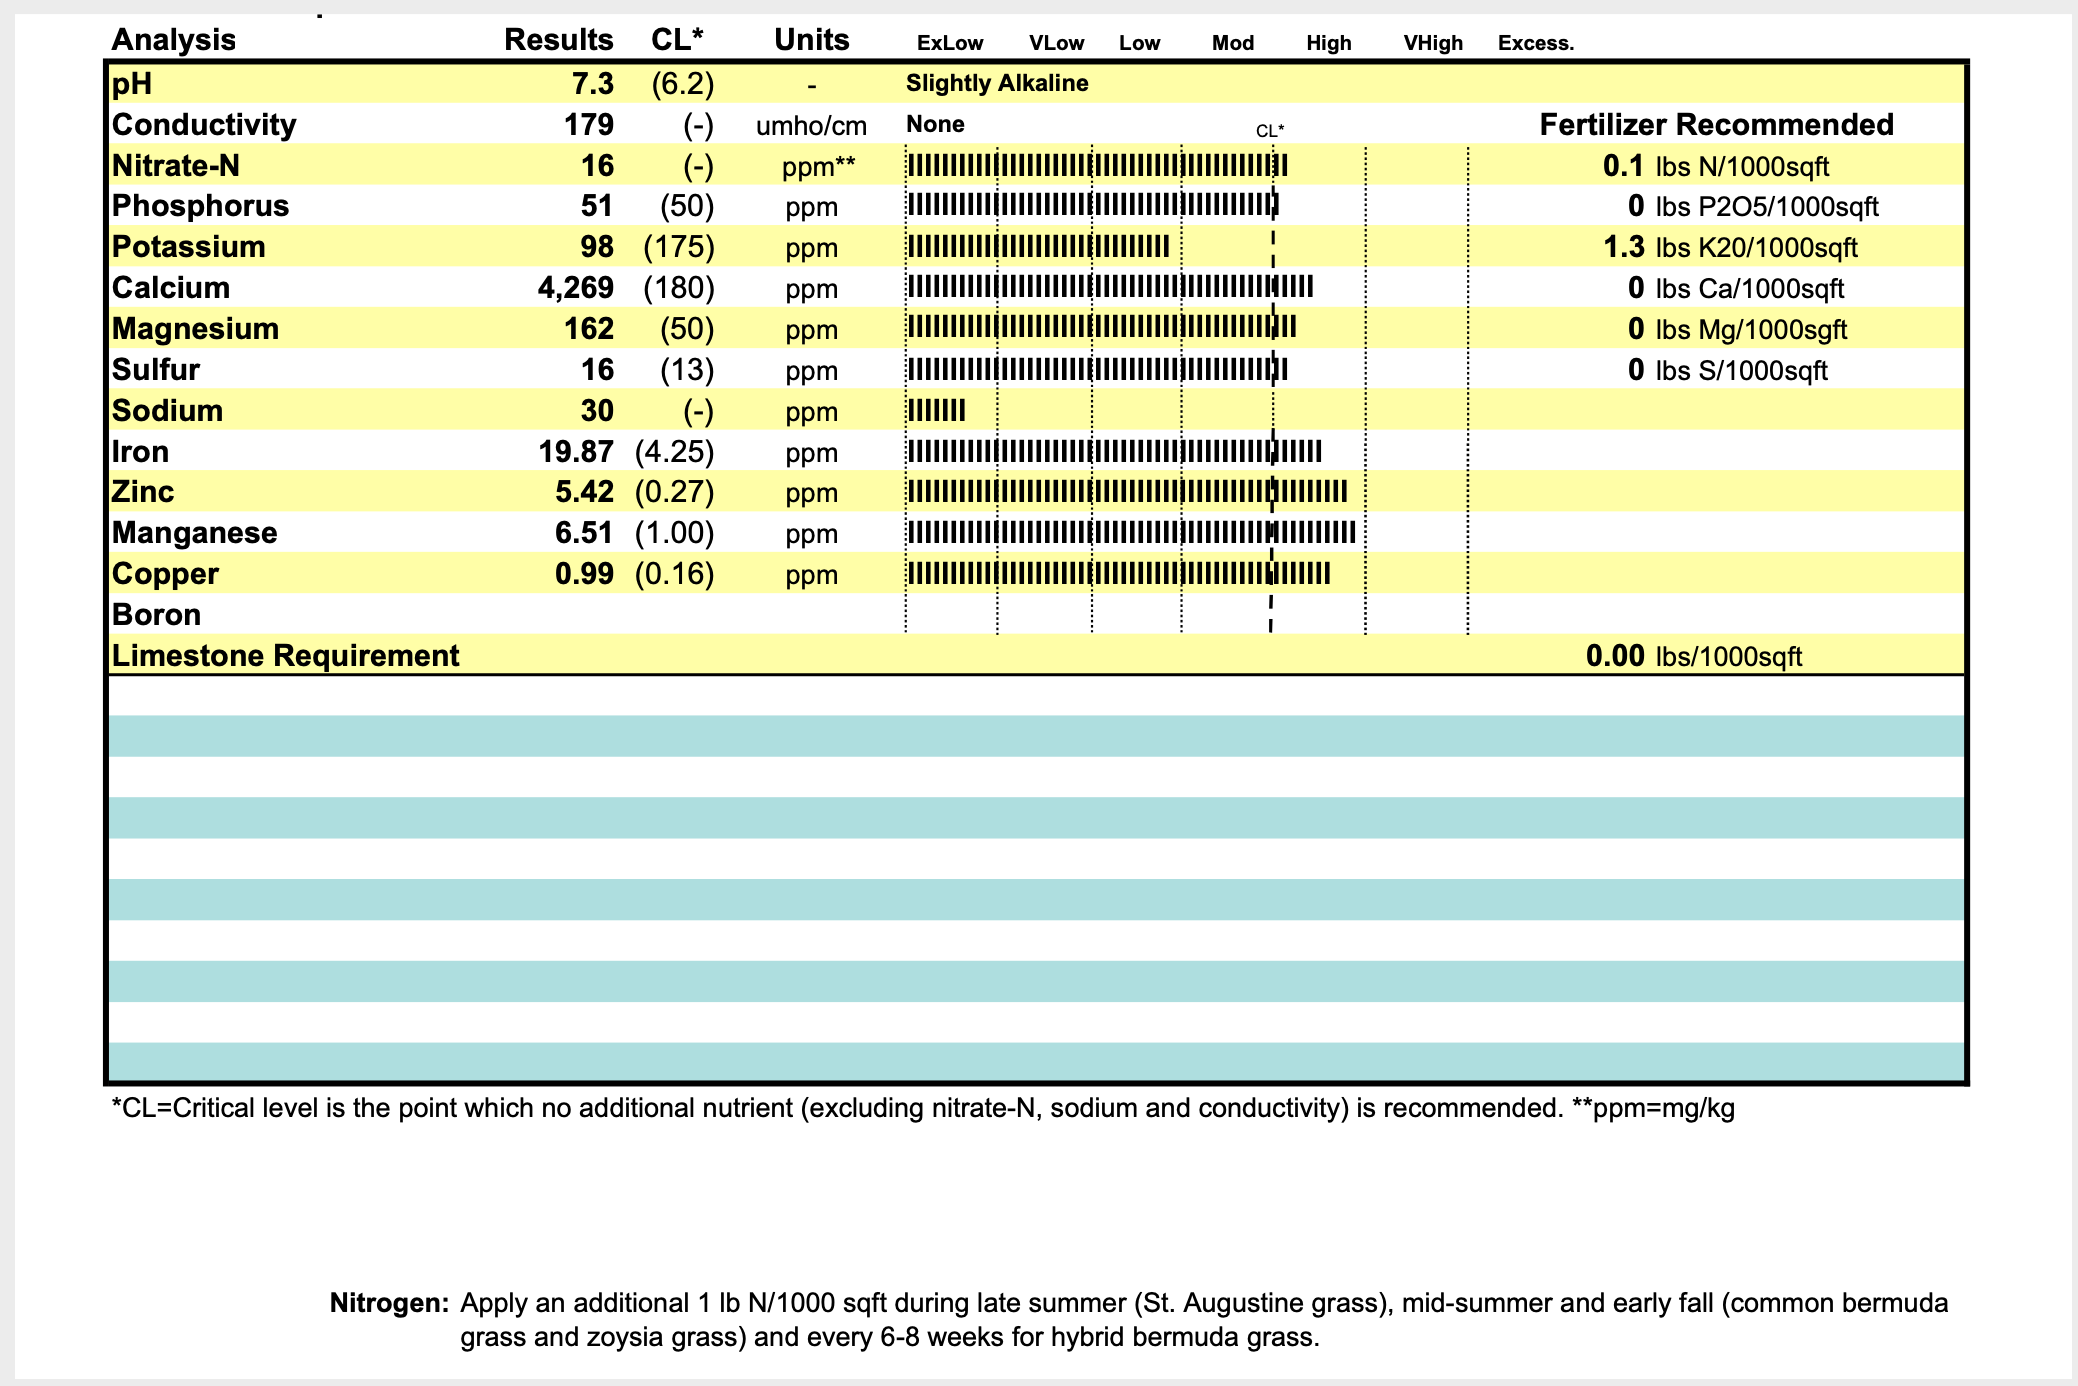Viewport: 2078px width, 1386px height.
Task: Click the Slightly Alkaline text
Action: pyautogui.click(x=997, y=84)
